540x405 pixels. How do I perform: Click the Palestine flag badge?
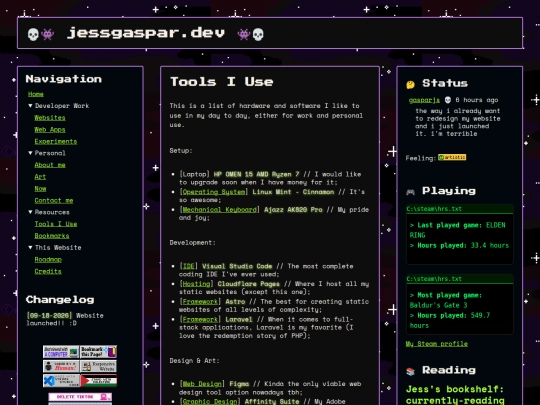point(98,381)
